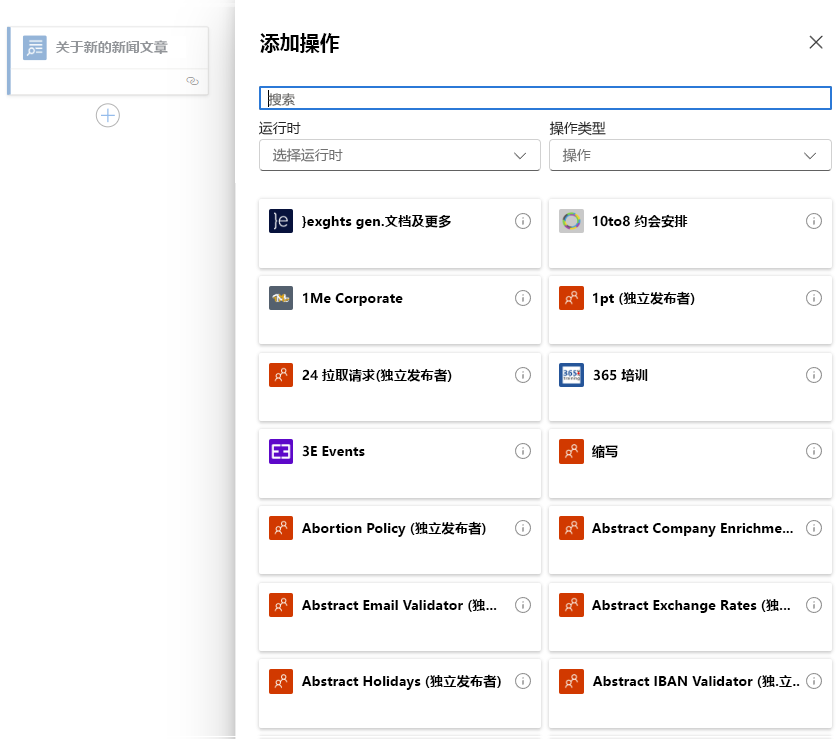Image resolution: width=840 pixels, height=740 pixels.
Task: Show info for 365 培训
Action: 814,375
